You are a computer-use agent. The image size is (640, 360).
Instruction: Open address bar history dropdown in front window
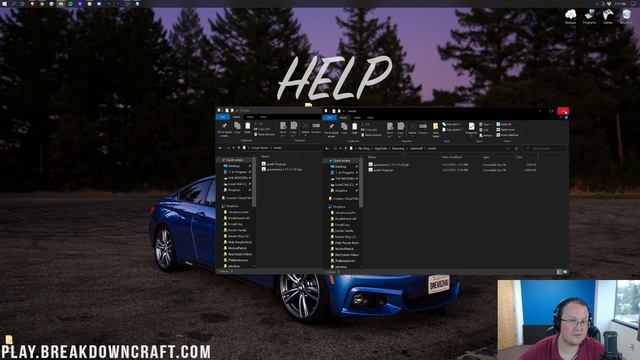click(508, 148)
